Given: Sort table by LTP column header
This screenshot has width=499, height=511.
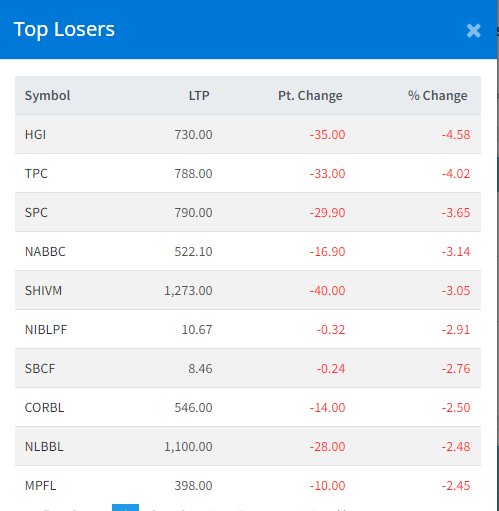Looking at the screenshot, I should pos(199,96).
